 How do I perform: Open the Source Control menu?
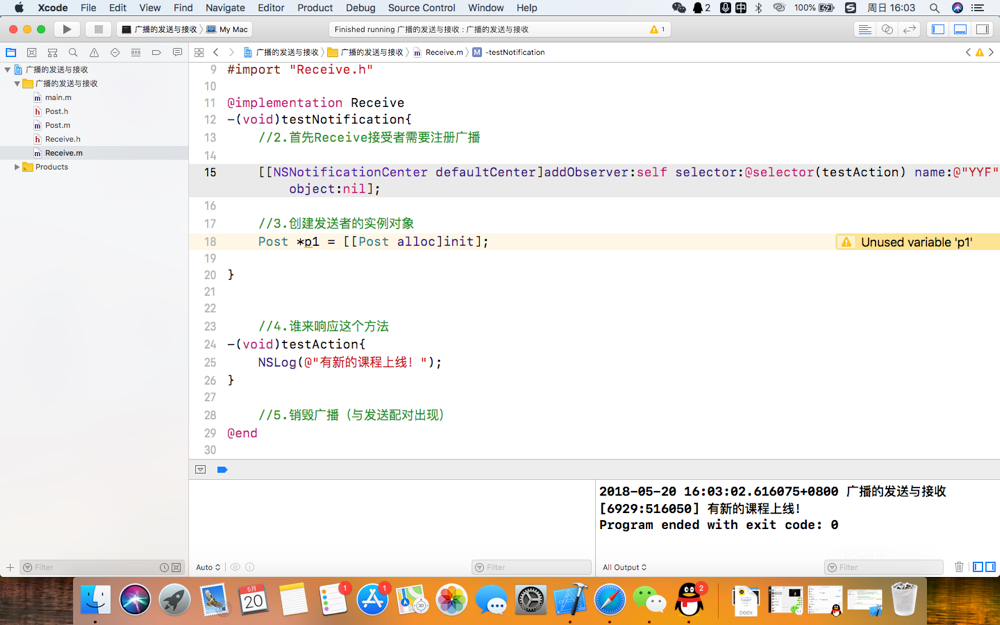(421, 8)
